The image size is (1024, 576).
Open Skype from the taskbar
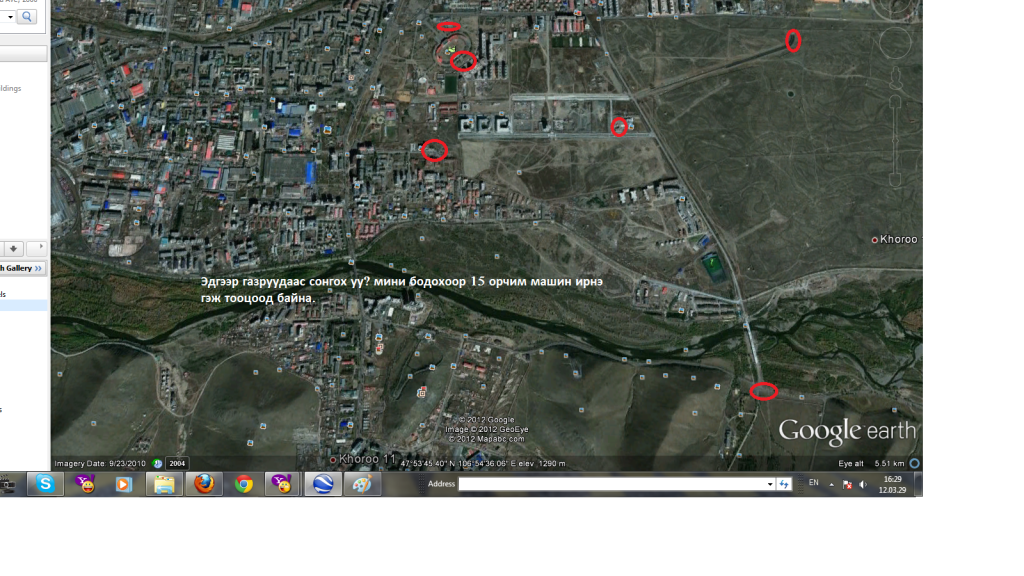45,484
